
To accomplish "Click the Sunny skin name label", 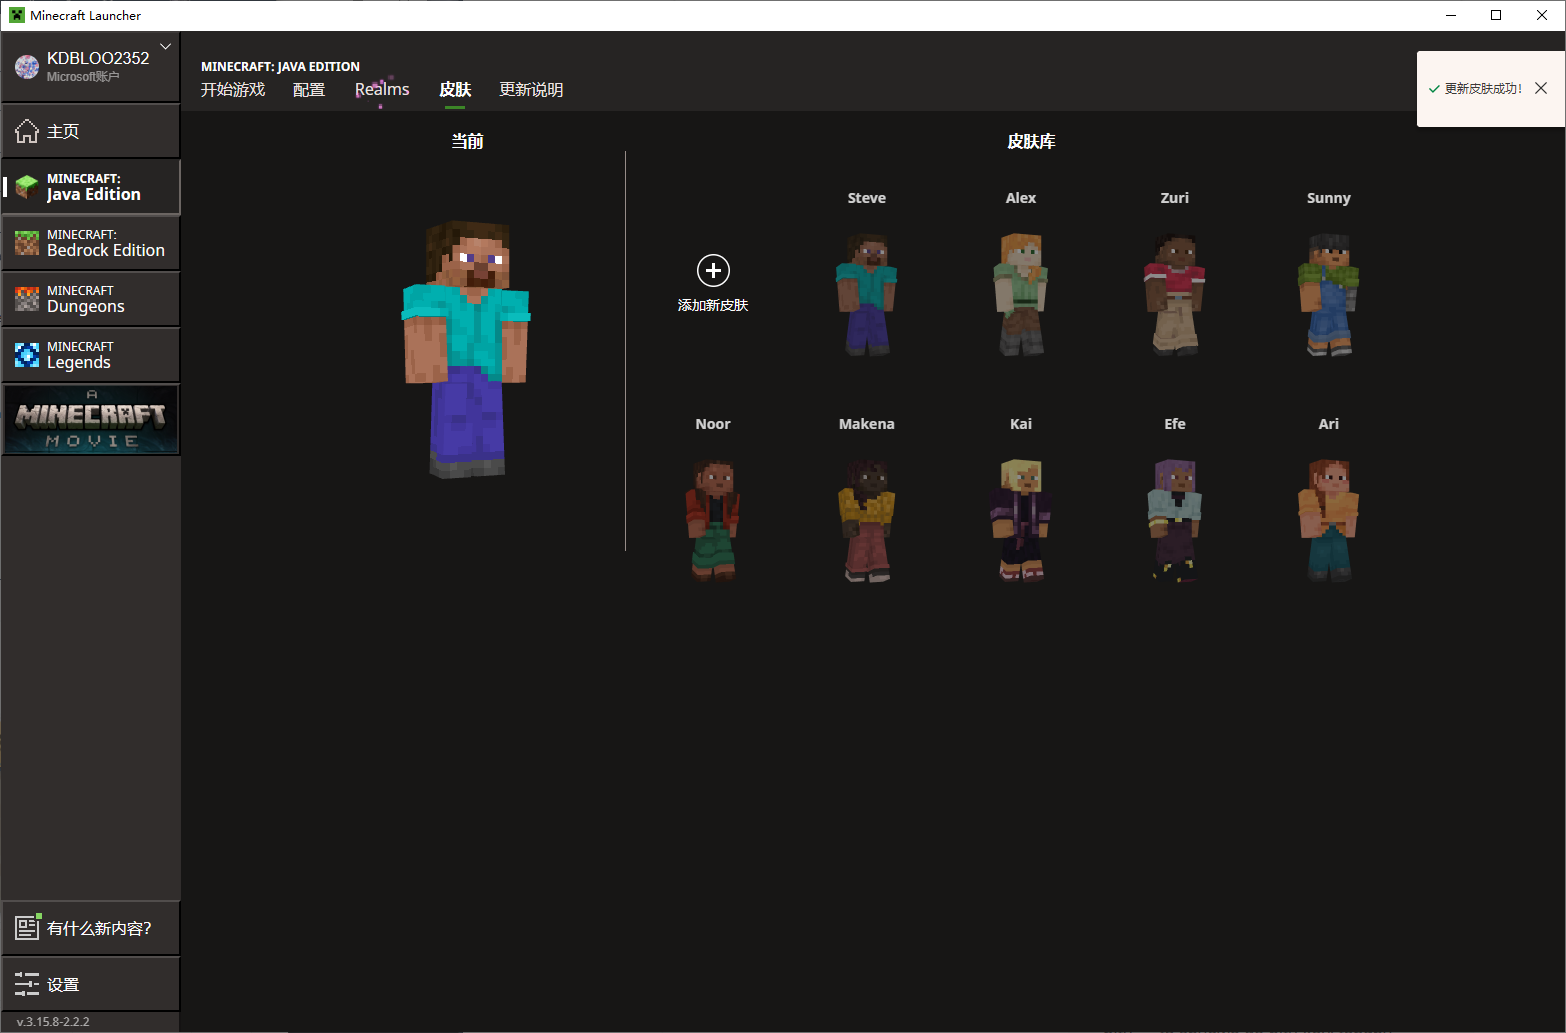I will 1329,198.
